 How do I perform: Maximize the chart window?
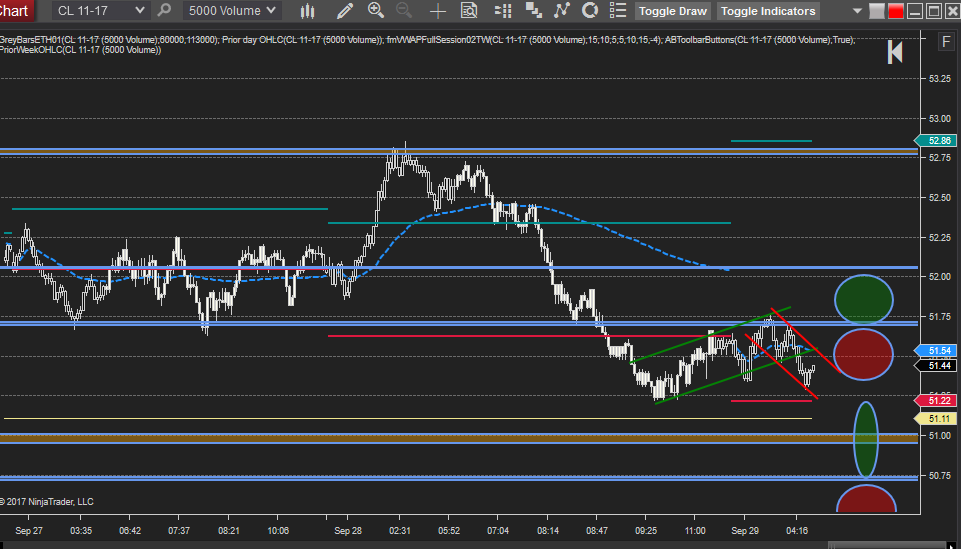pyautogui.click(x=934, y=11)
